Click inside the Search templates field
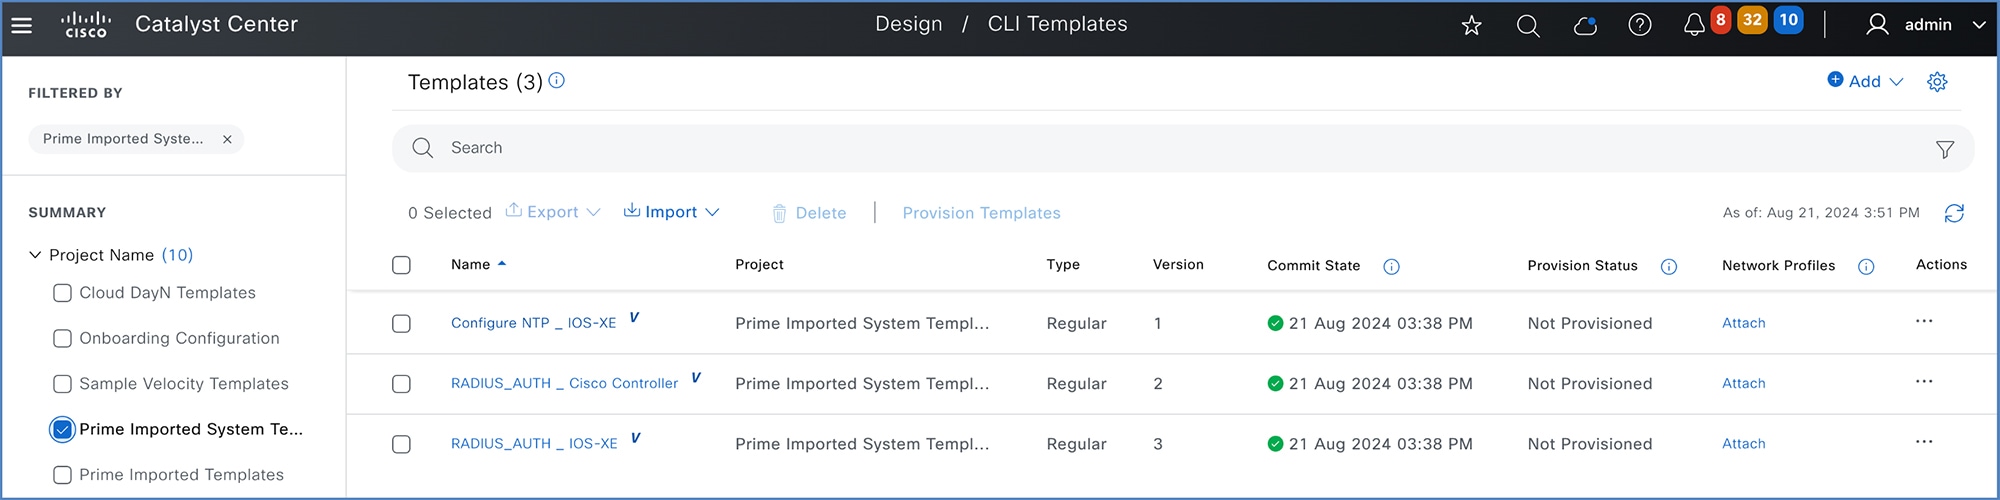Image resolution: width=2000 pixels, height=500 pixels. point(1183,148)
